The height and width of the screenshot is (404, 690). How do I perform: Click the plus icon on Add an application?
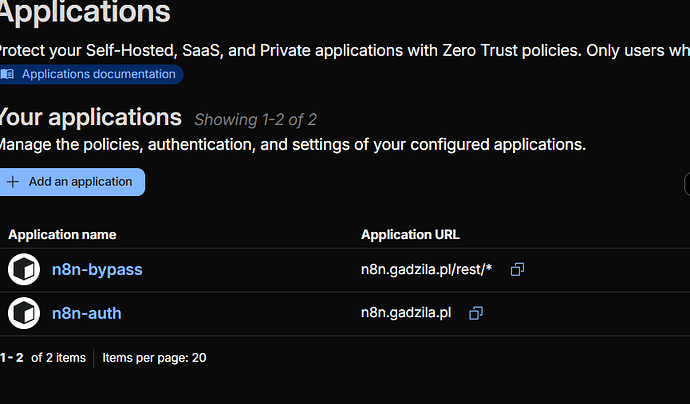coord(13,182)
